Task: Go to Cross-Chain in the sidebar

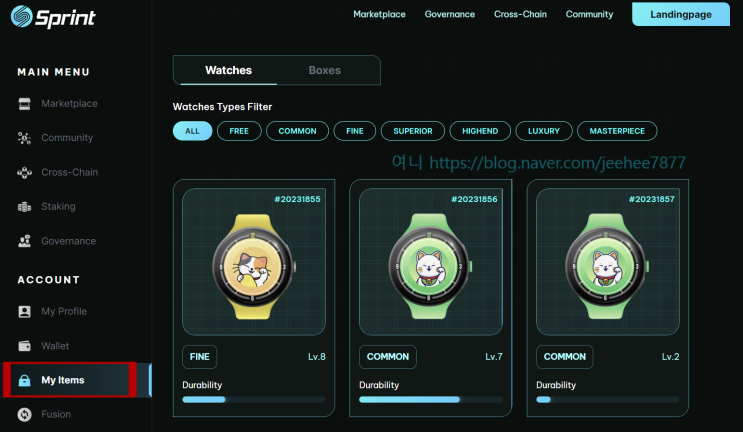Action: tap(70, 172)
